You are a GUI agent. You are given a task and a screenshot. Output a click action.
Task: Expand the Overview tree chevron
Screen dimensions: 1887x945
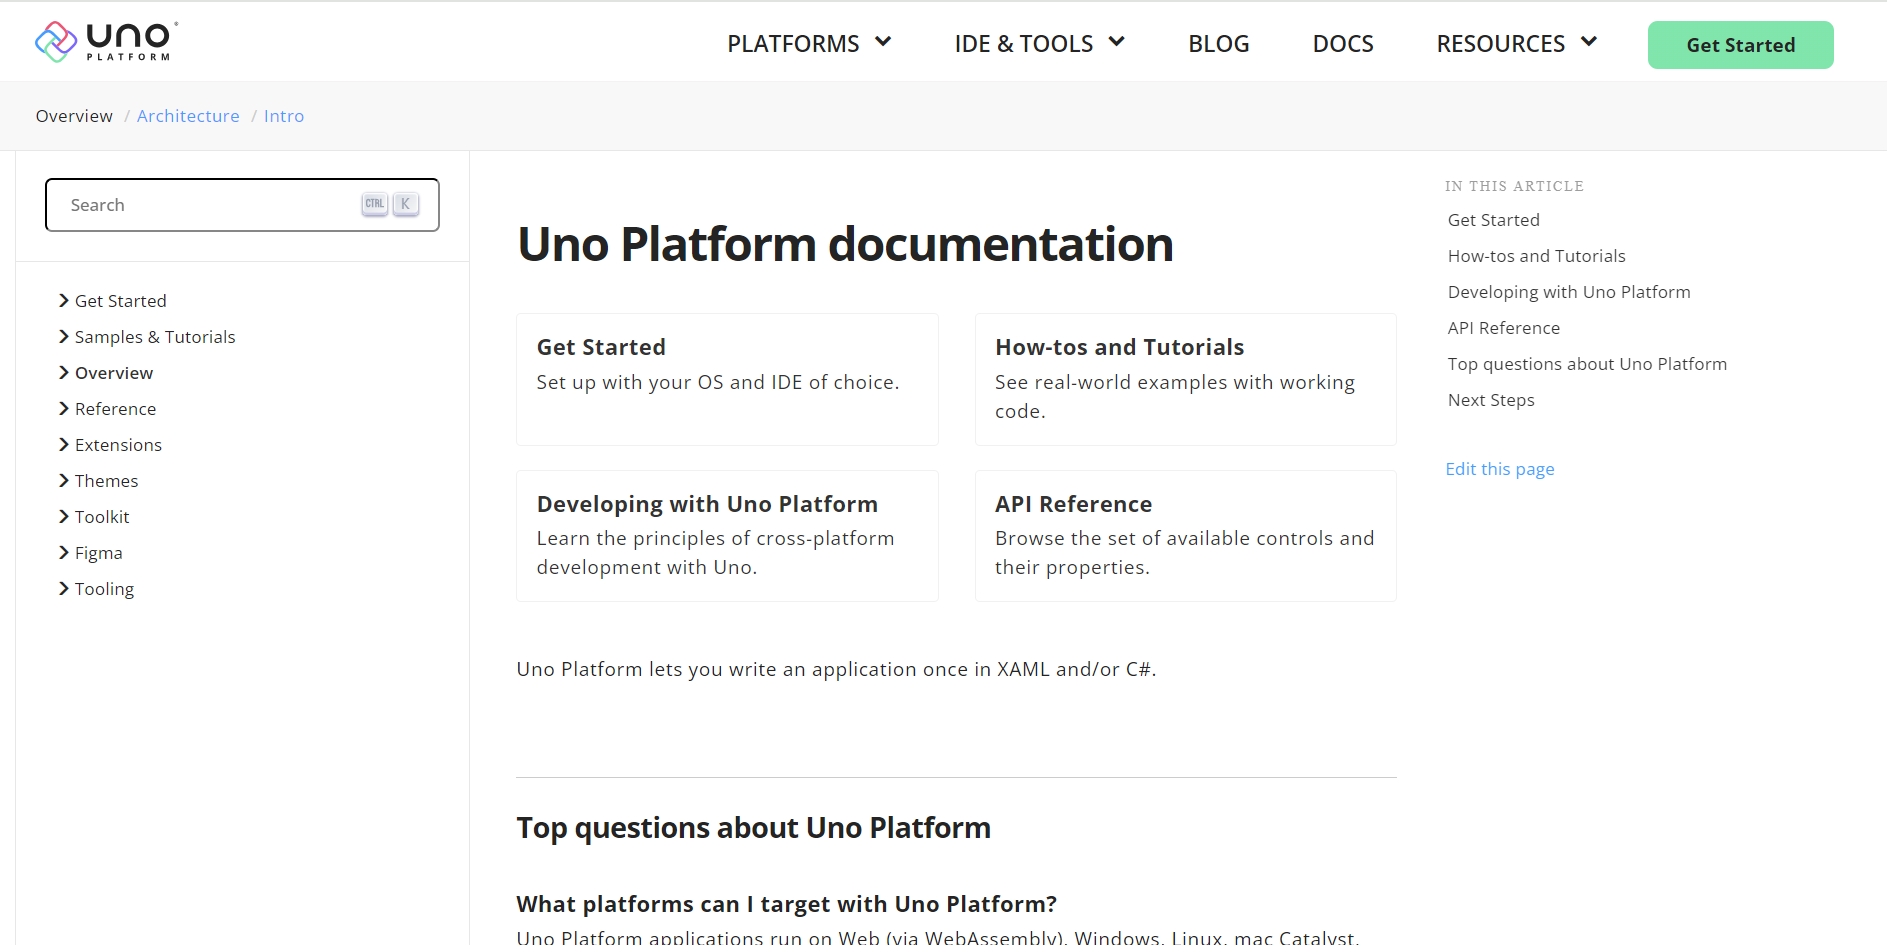click(x=64, y=373)
